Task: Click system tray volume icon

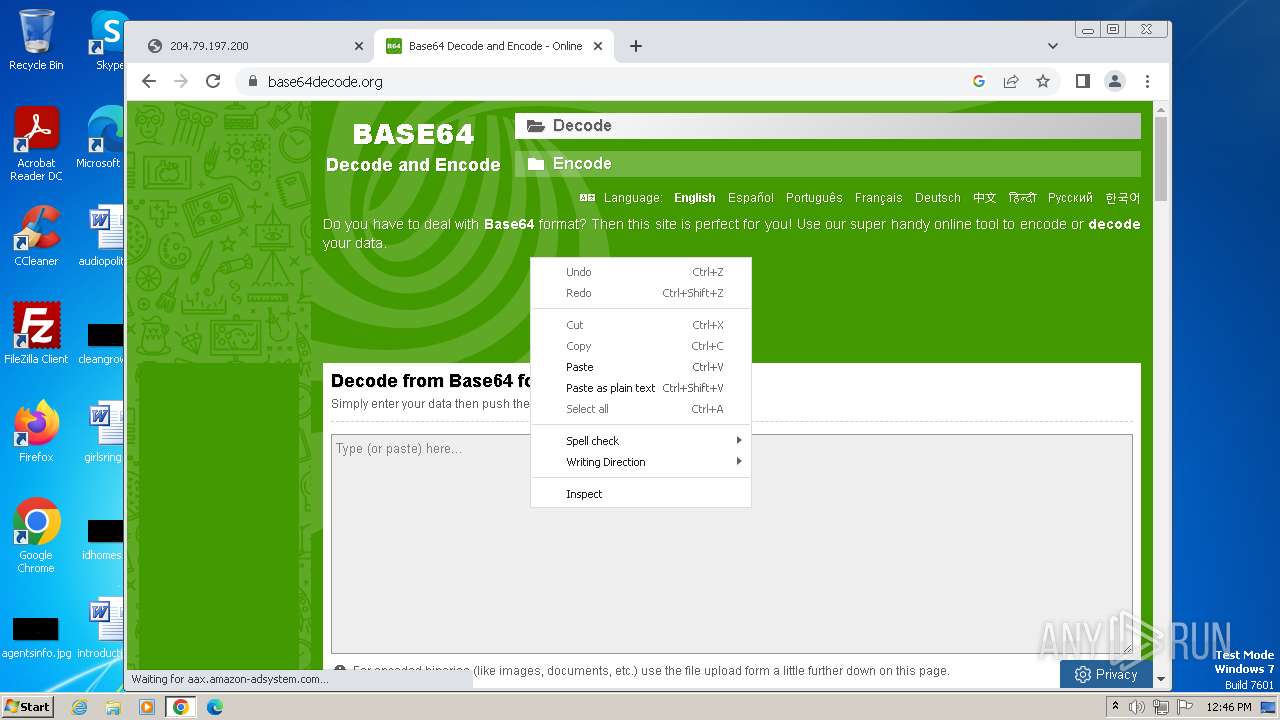Action: 1137,707
